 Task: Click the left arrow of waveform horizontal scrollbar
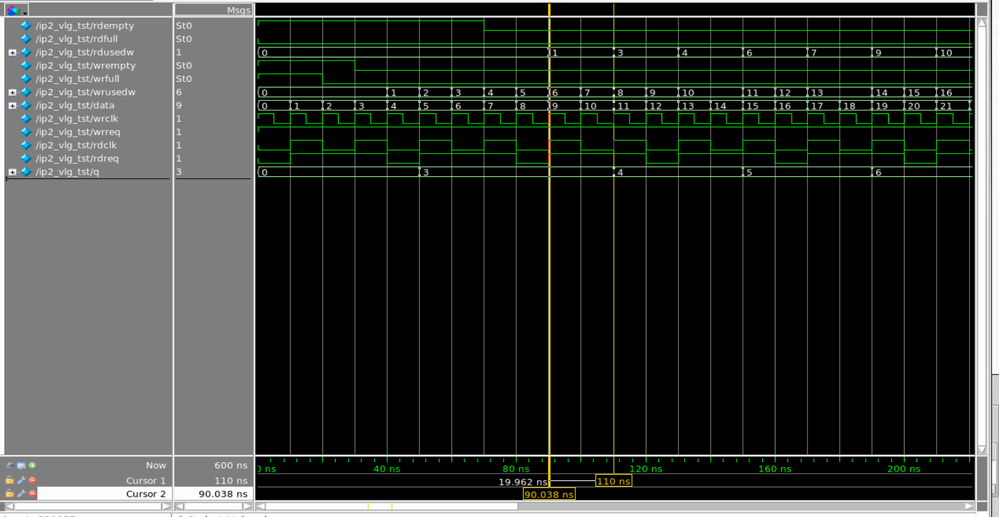tap(260, 506)
